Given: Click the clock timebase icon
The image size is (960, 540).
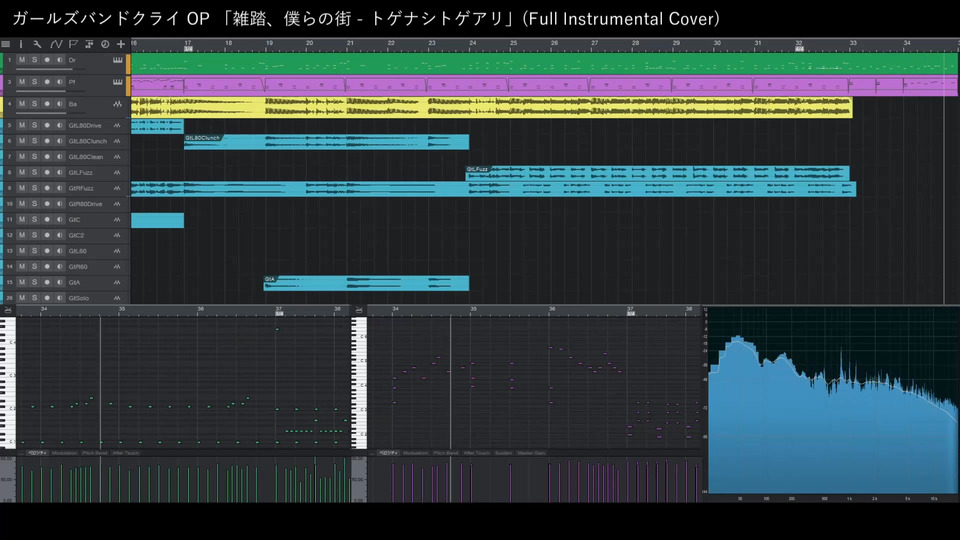Looking at the screenshot, I should pyautogui.click(x=105, y=44).
